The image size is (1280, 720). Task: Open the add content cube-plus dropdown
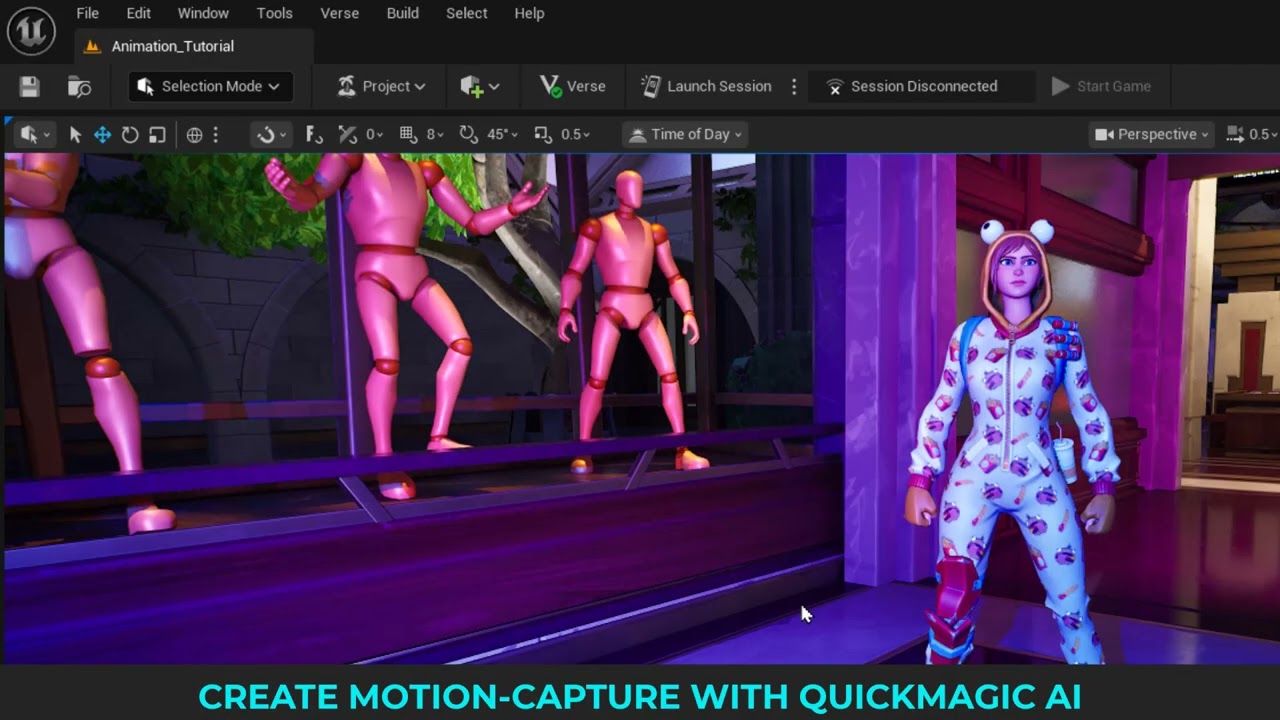pyautogui.click(x=479, y=87)
